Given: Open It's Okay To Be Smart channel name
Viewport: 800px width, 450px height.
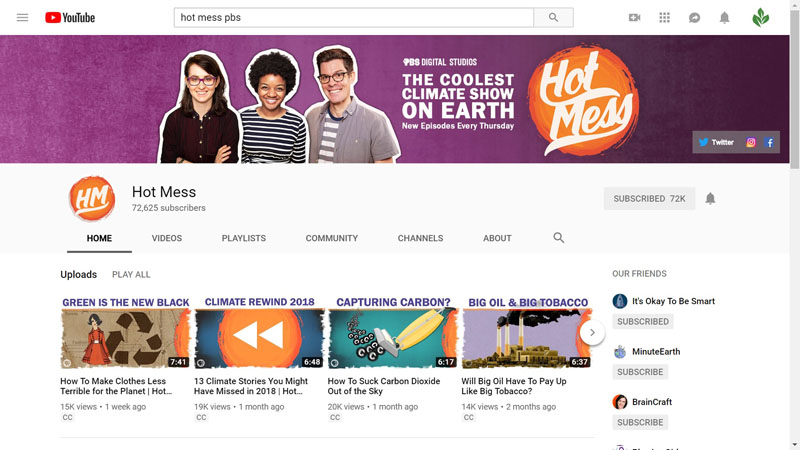Looking at the screenshot, I should [673, 301].
